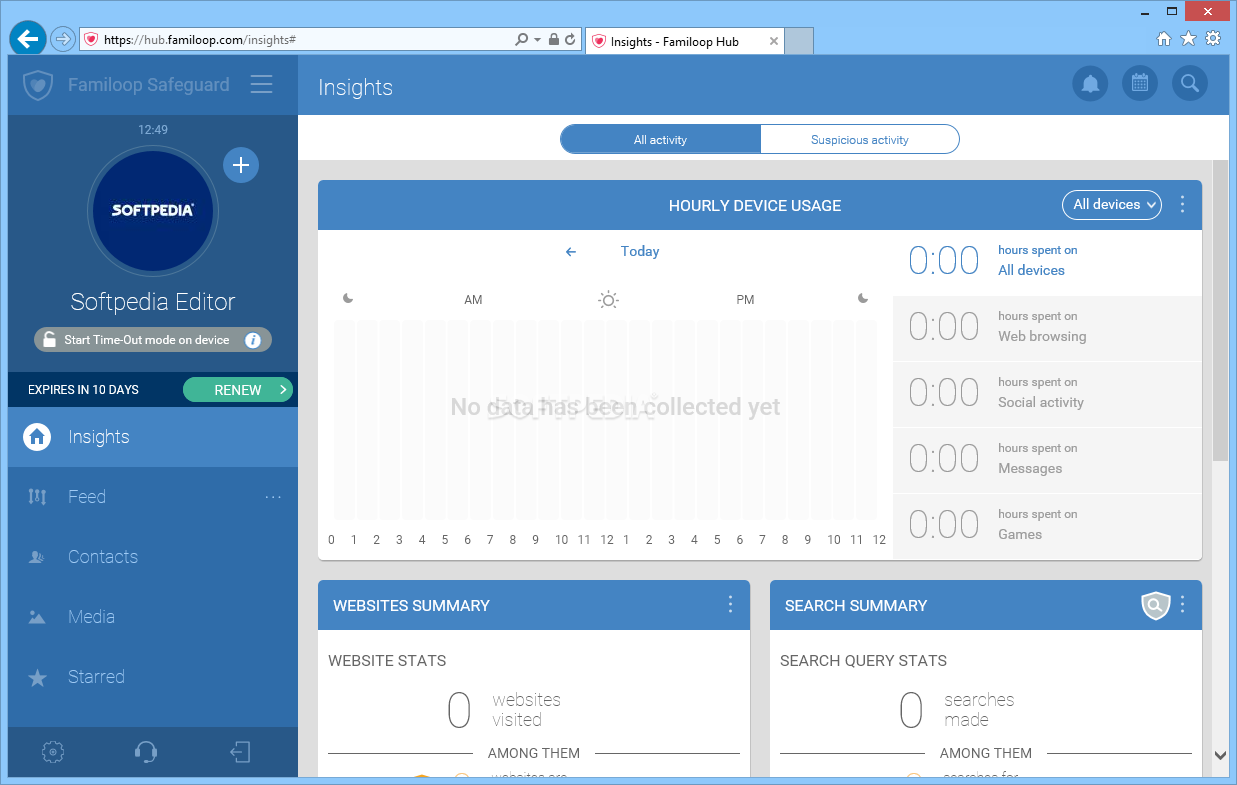
Task: Go to previous day with left arrow
Action: coord(571,252)
